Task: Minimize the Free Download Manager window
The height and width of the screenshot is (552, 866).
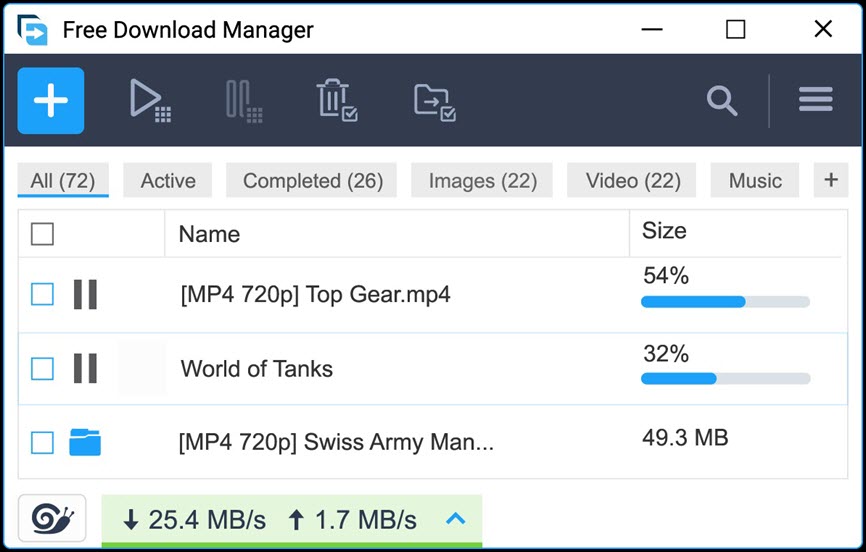Action: click(652, 29)
